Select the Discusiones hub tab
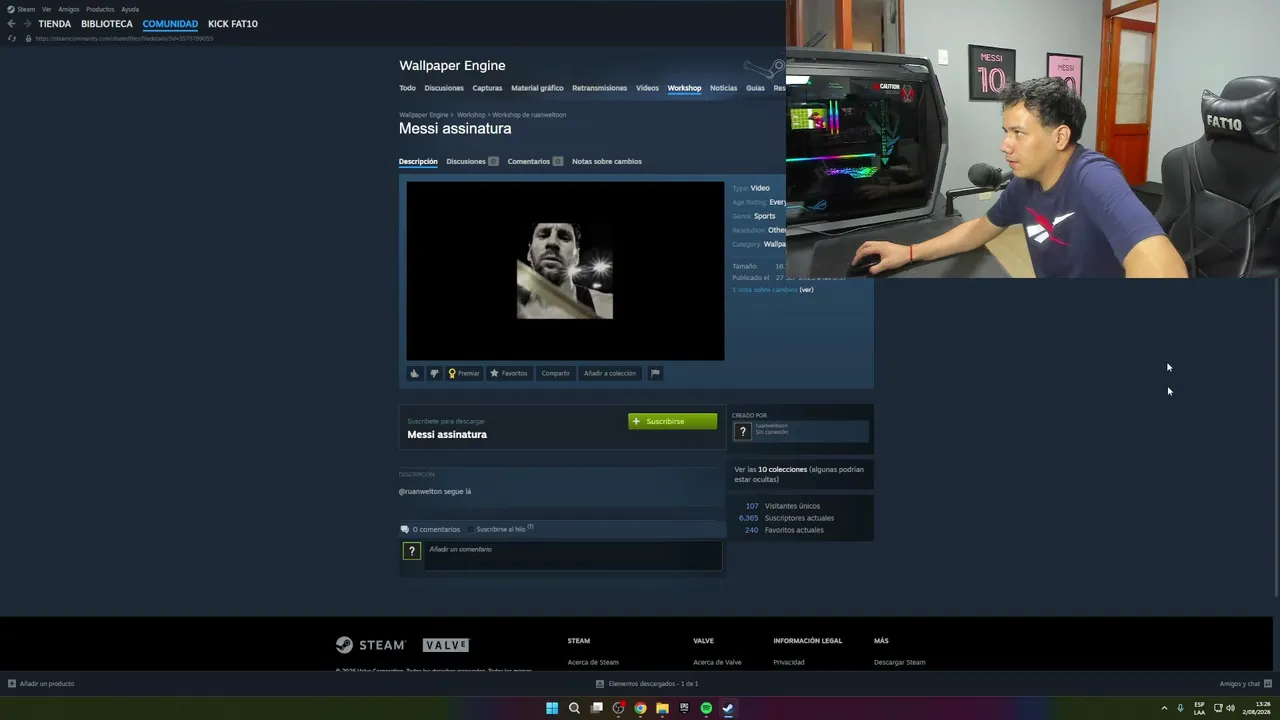1280x720 pixels. pyautogui.click(x=444, y=88)
